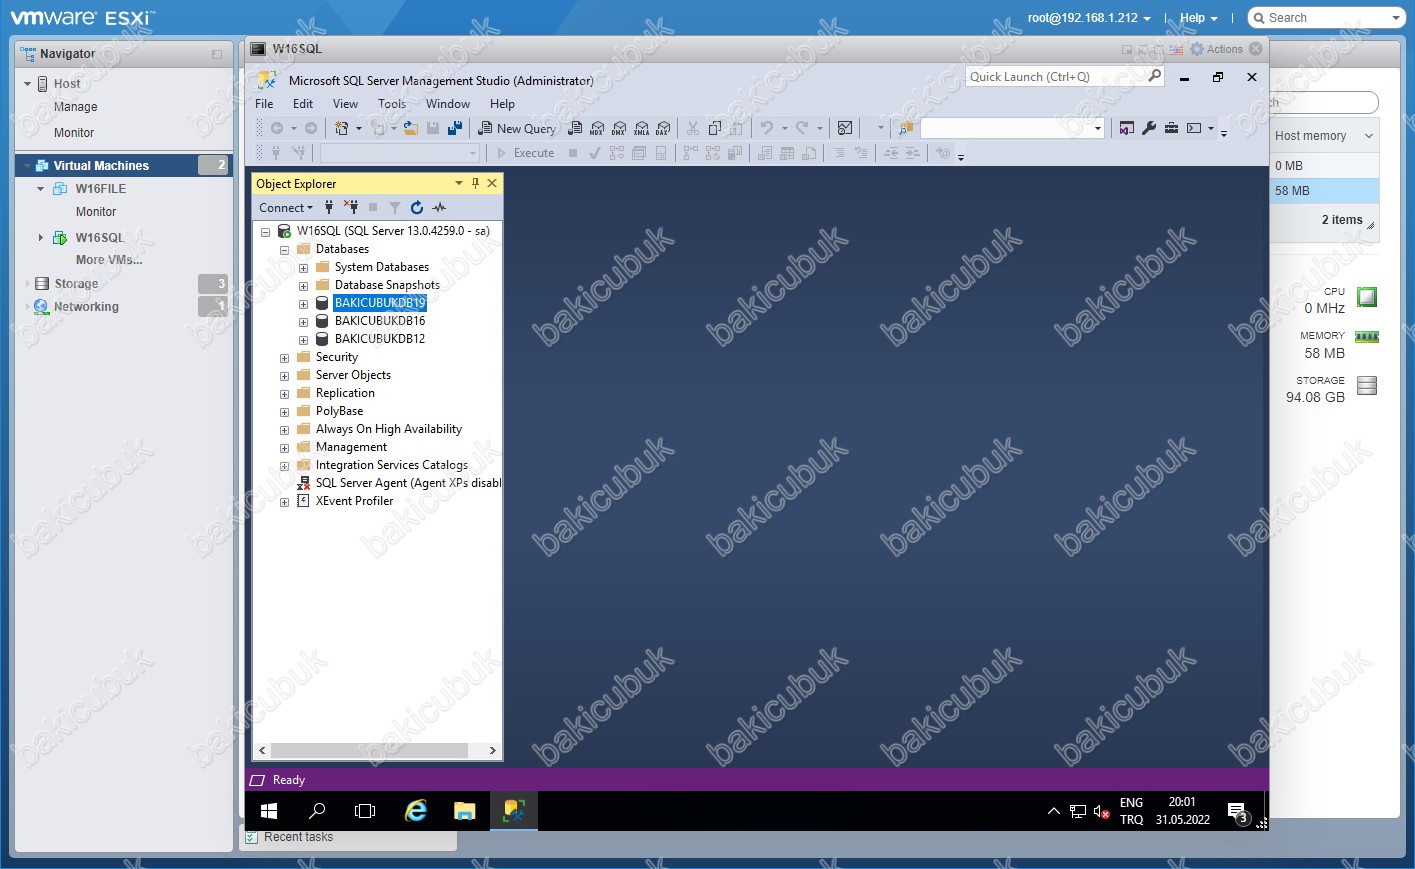Screen dimensions: 1415x869
Task: Expand the Security folder
Action: (284, 358)
